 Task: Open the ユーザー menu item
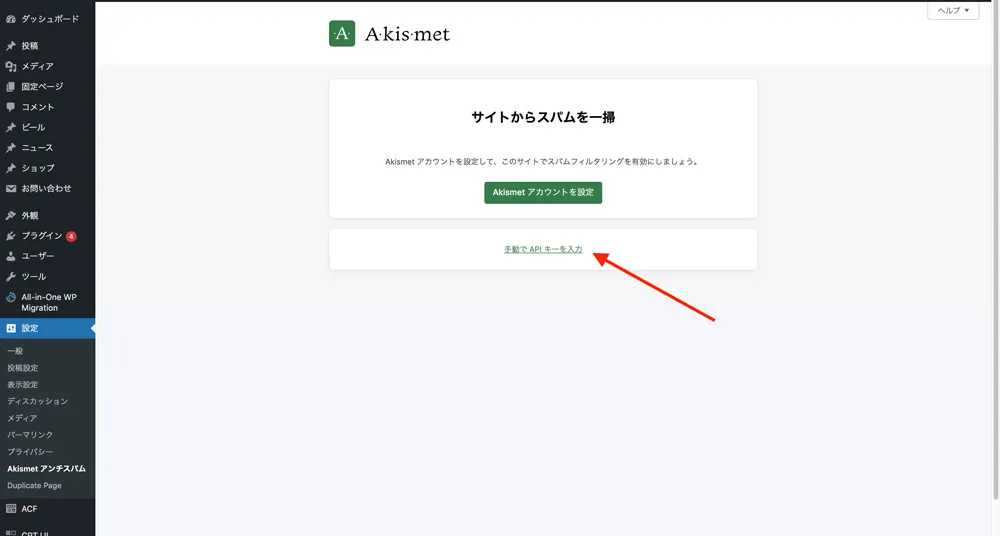tap(38, 256)
